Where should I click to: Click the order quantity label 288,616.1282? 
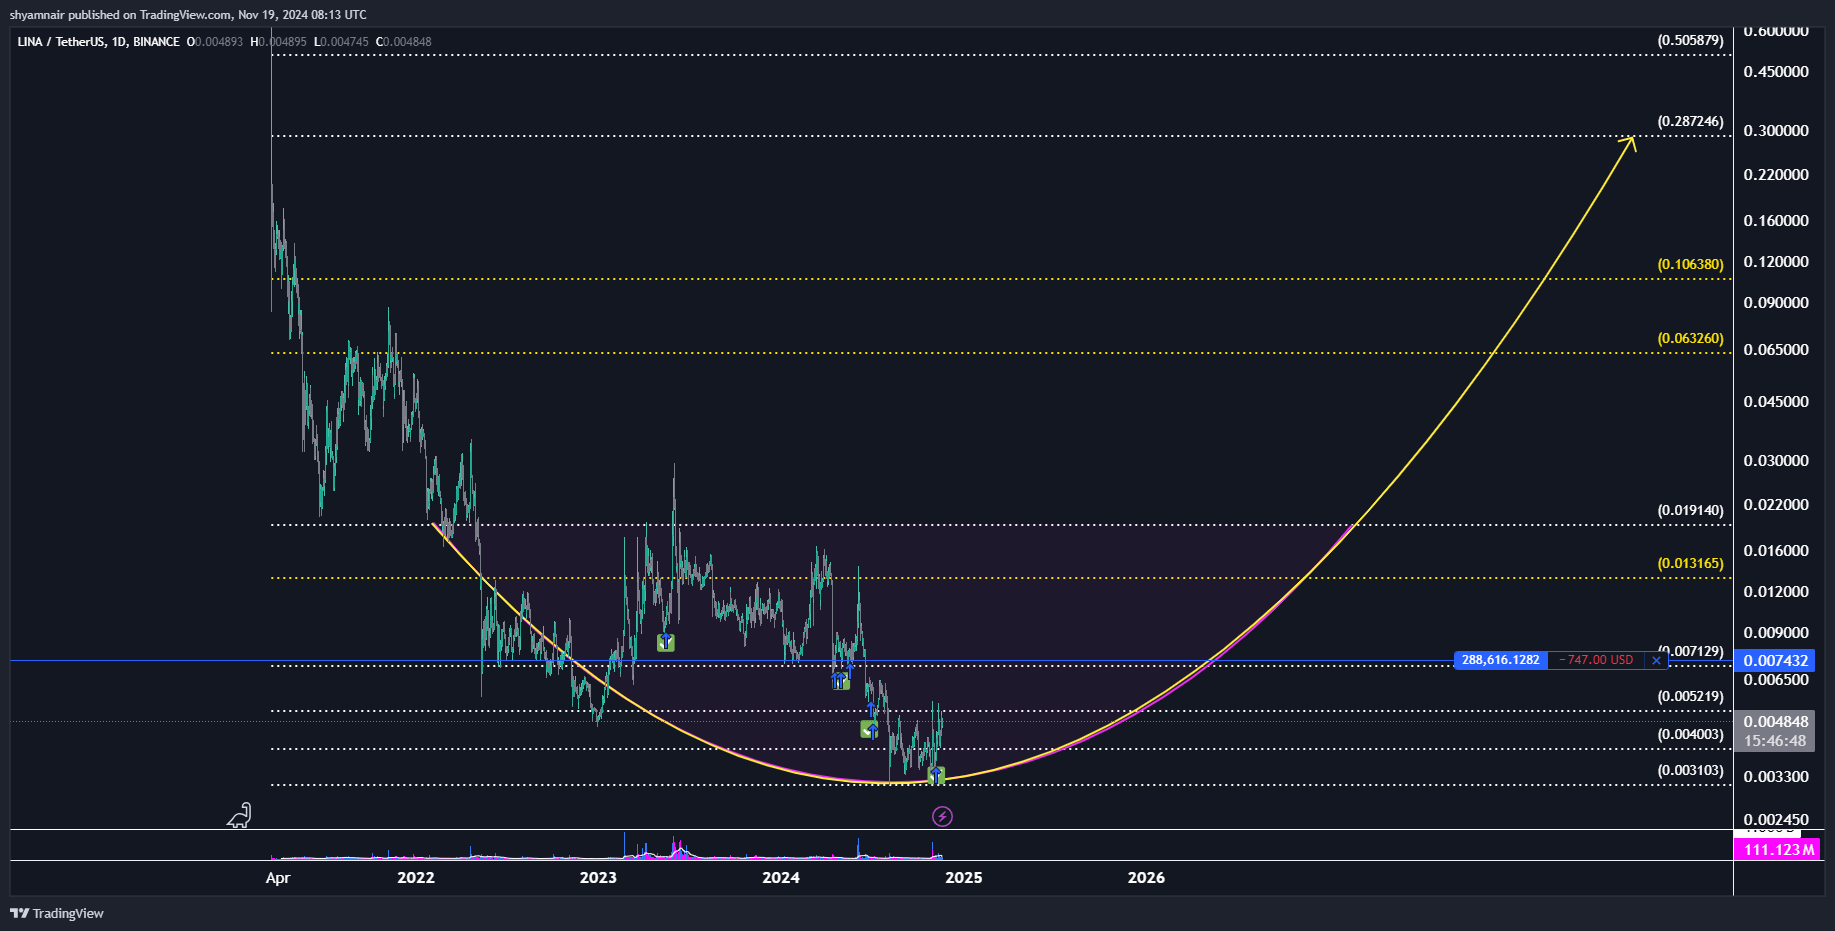coord(1500,660)
